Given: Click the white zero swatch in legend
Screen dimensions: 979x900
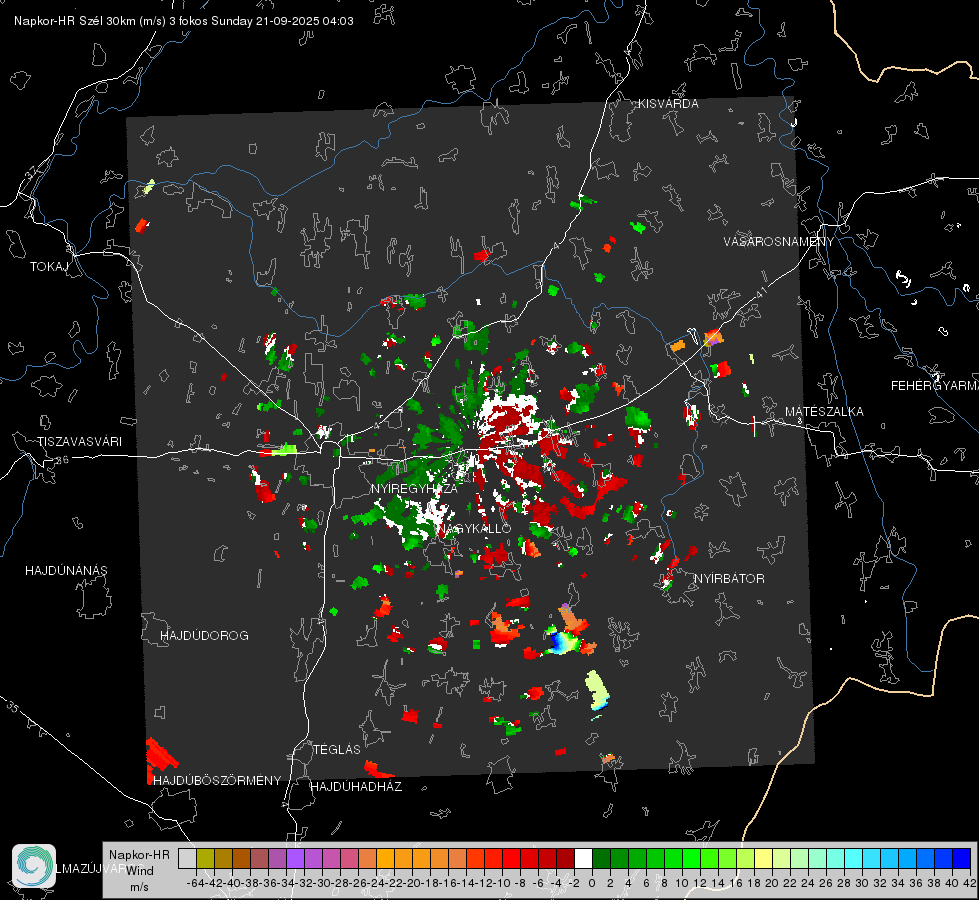Looking at the screenshot, I should (x=583, y=858).
